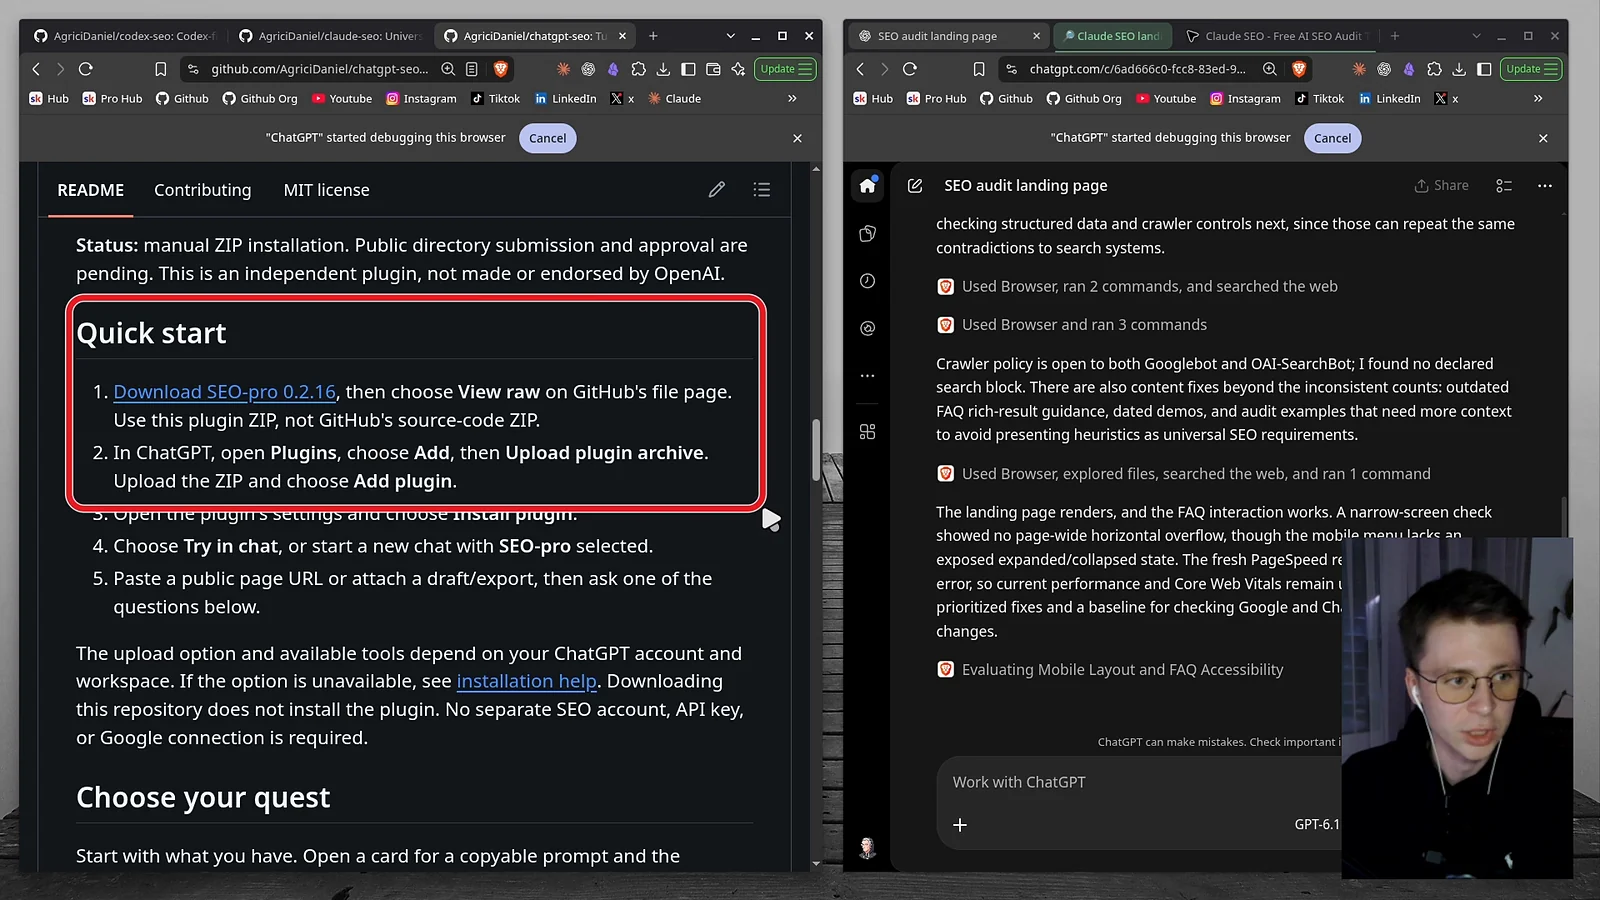Switch to the Contributing tab
This screenshot has width=1600, height=900.
point(203,190)
